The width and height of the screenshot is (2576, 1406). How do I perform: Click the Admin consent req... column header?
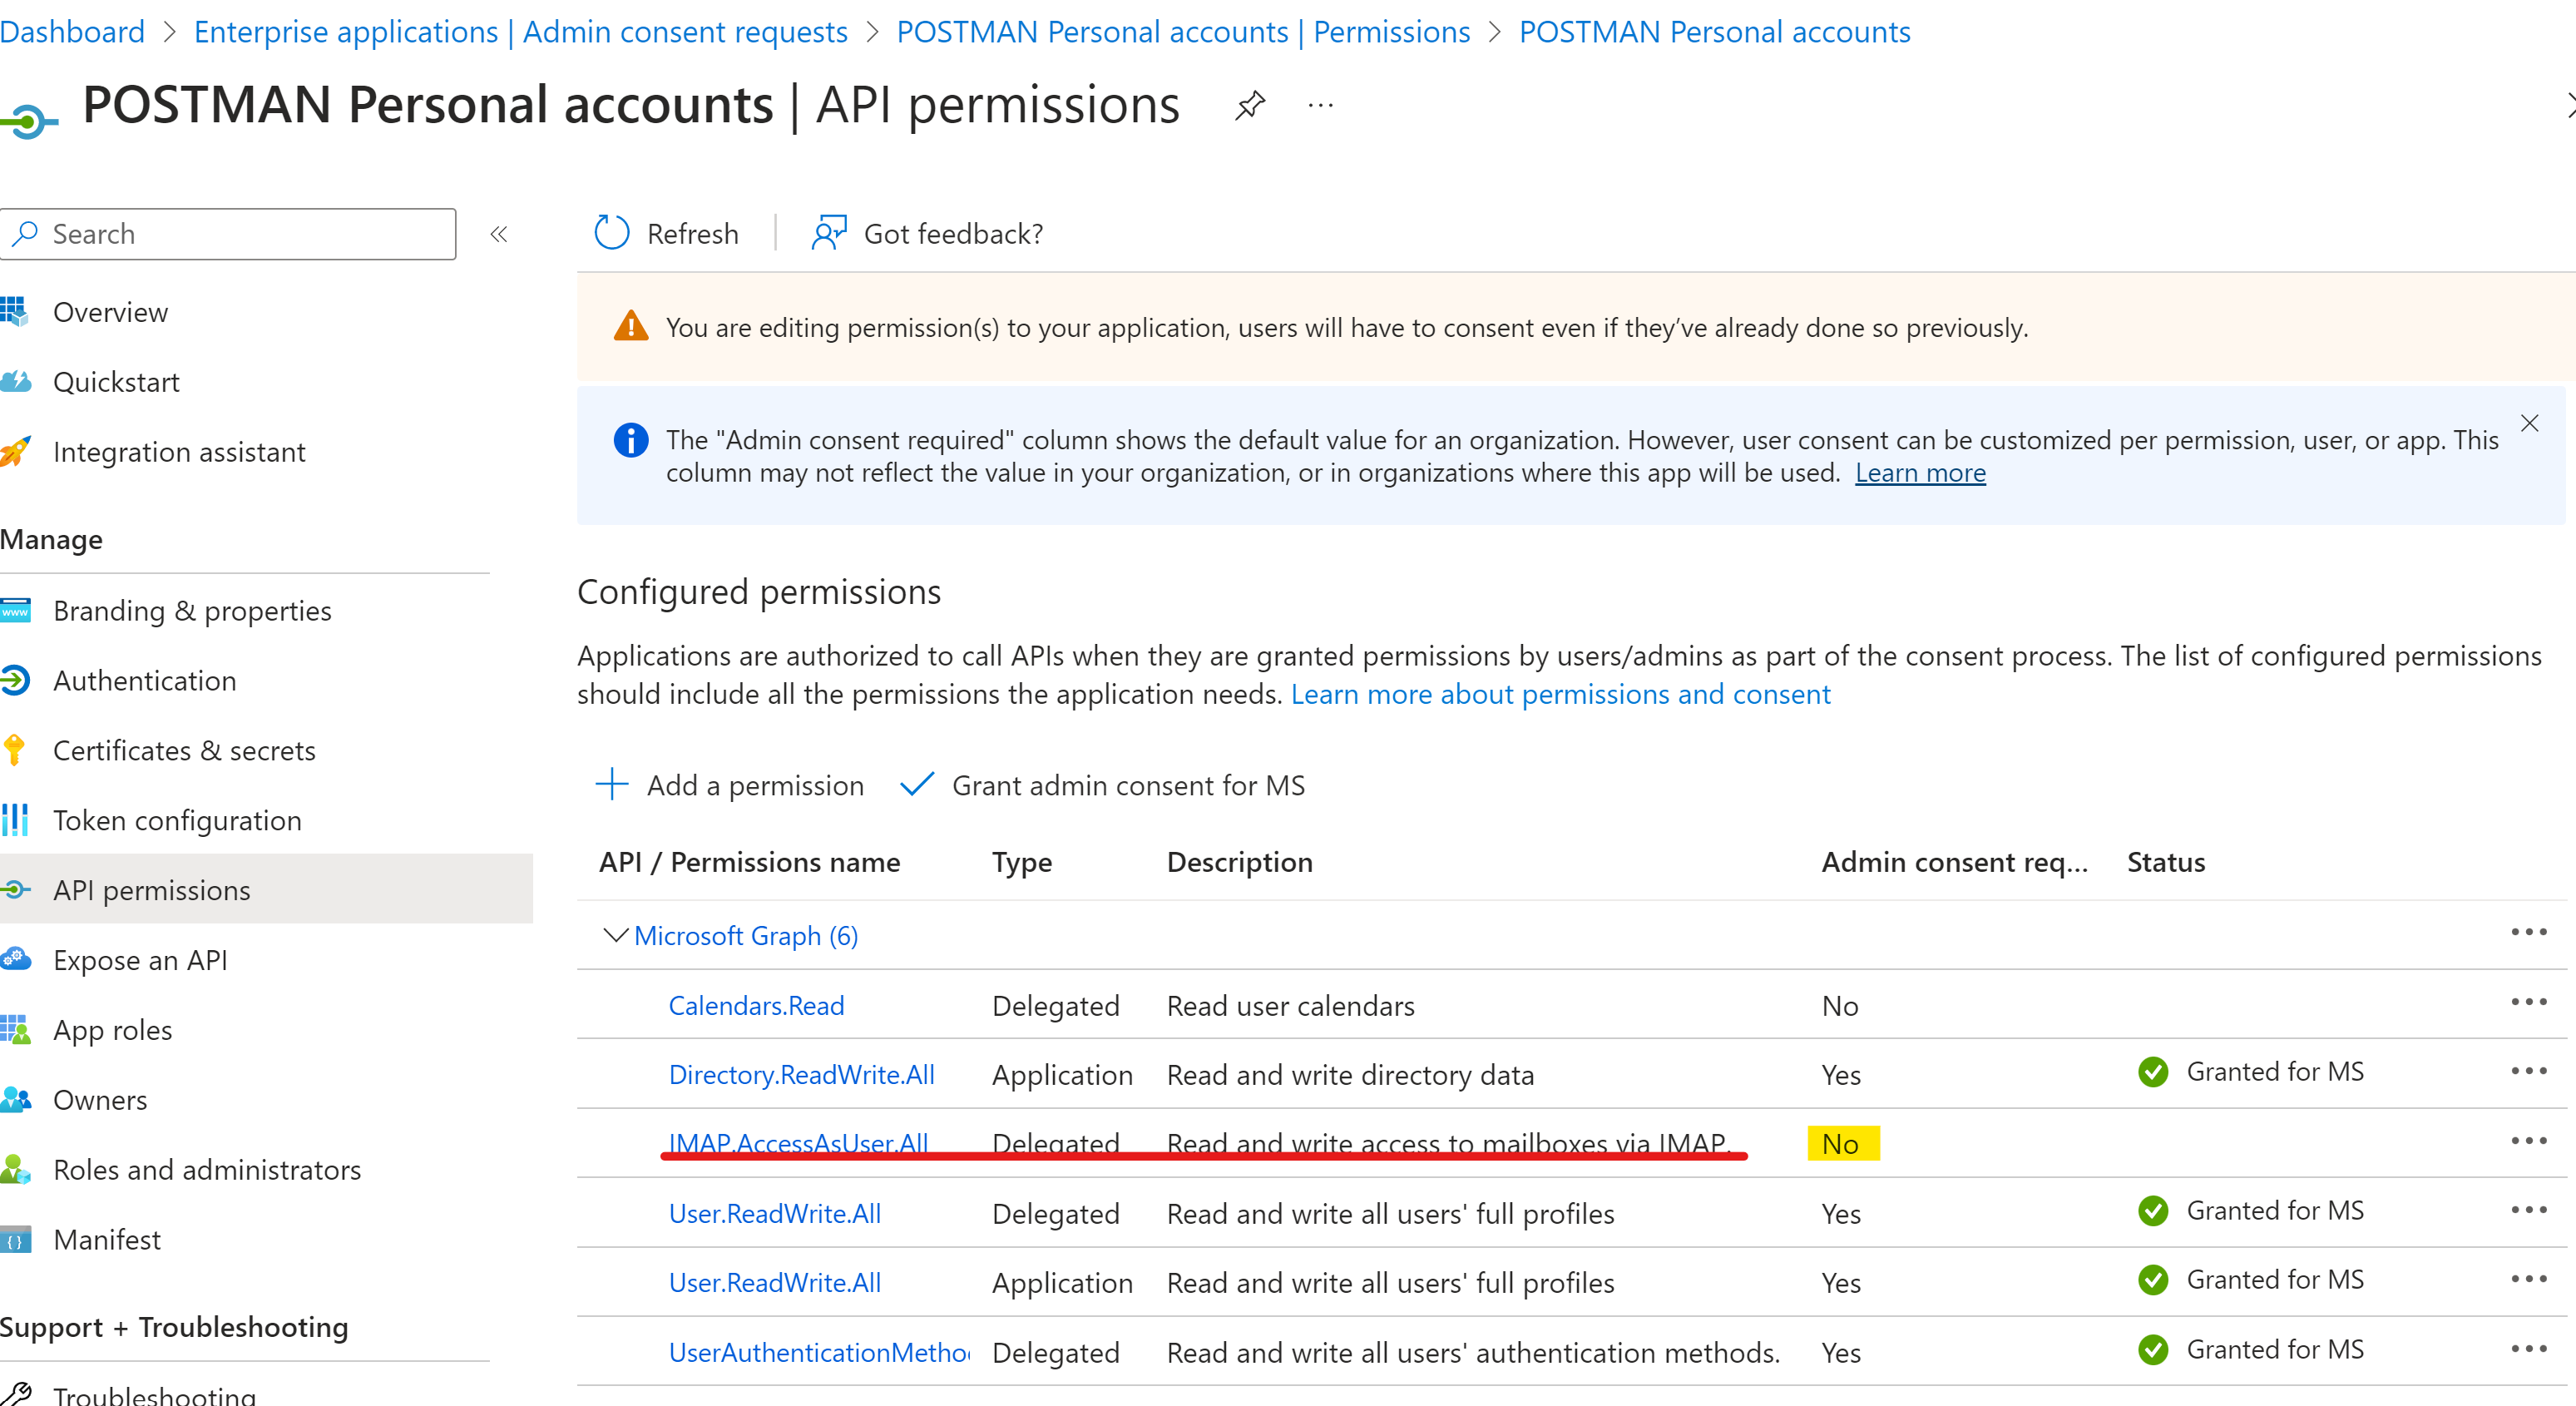tap(1954, 862)
